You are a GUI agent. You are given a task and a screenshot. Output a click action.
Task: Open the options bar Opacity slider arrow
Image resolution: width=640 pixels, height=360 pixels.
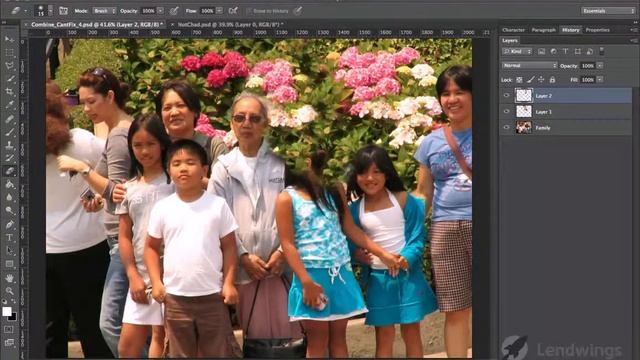click(160, 11)
